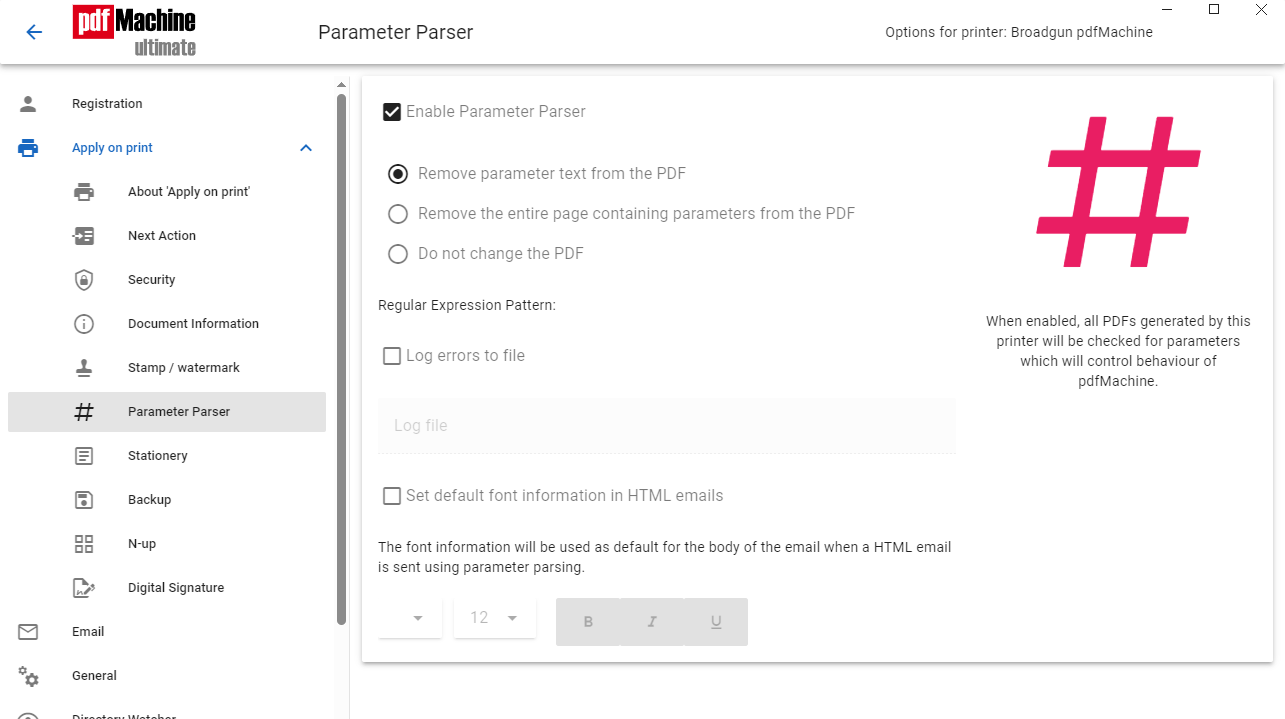Image resolution: width=1285 pixels, height=719 pixels.
Task: Toggle the Bold formatting button
Action: pyautogui.click(x=588, y=622)
